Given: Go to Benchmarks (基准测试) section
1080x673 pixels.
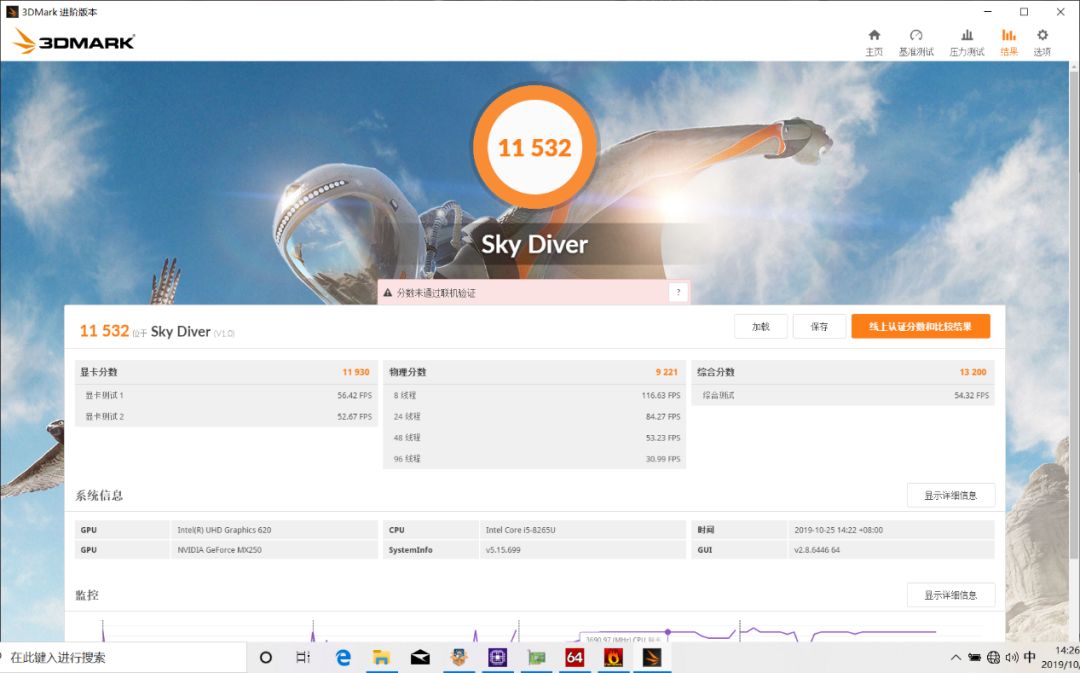Looking at the screenshot, I should pyautogui.click(x=915, y=42).
